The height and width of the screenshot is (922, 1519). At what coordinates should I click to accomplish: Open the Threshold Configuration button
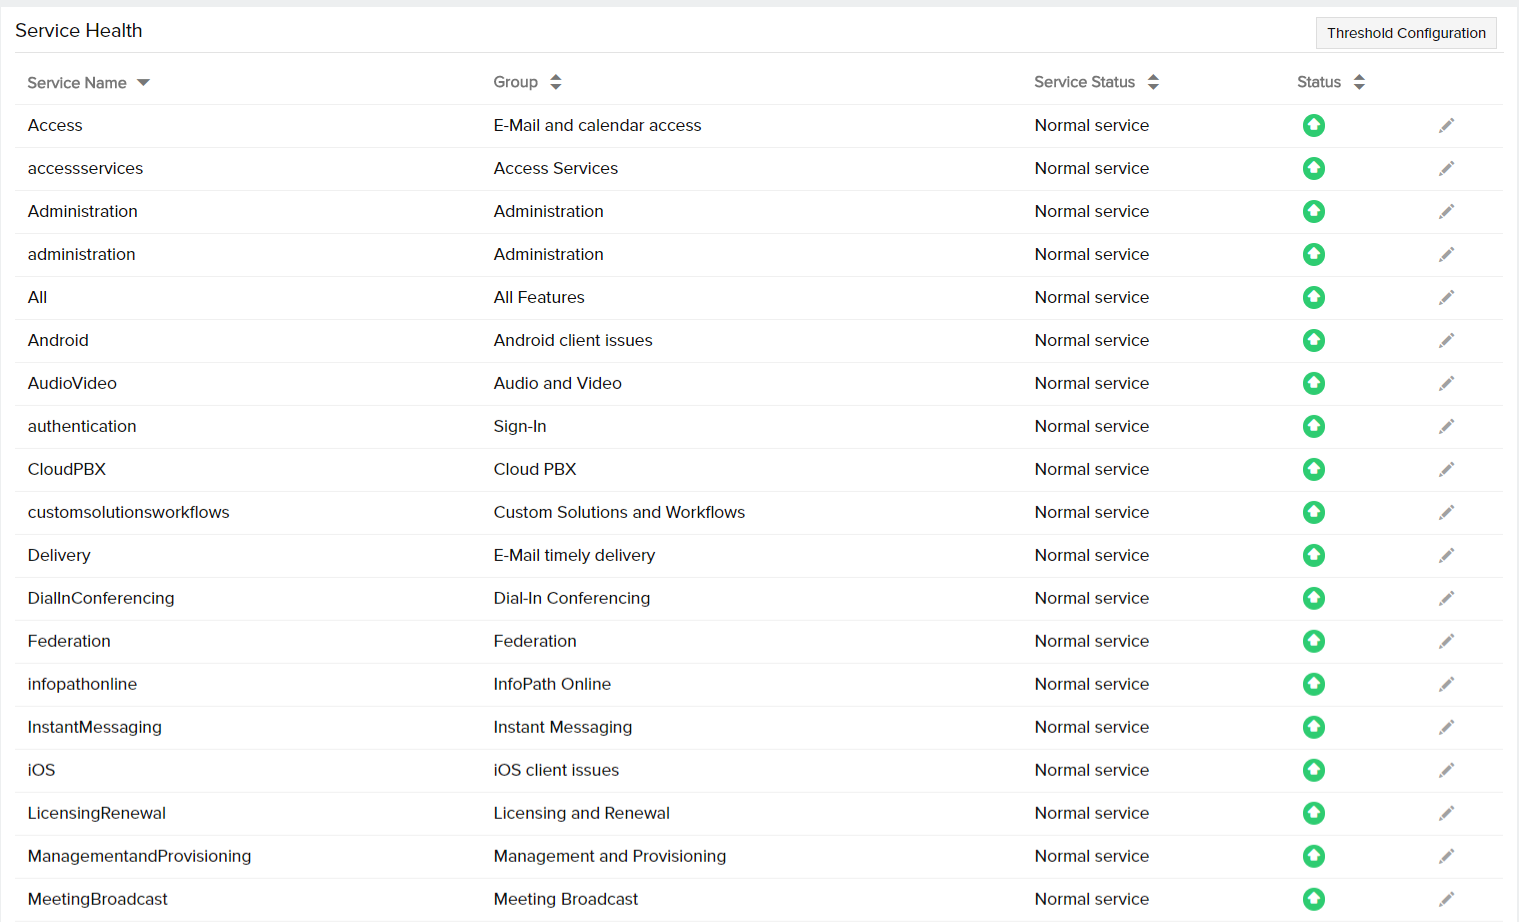click(1405, 32)
